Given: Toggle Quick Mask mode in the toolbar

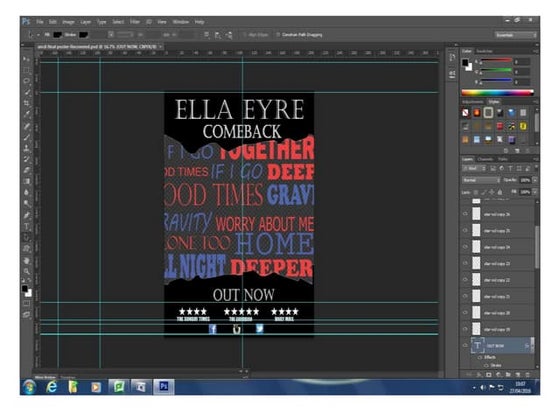Looking at the screenshot, I should pyautogui.click(x=26, y=304).
